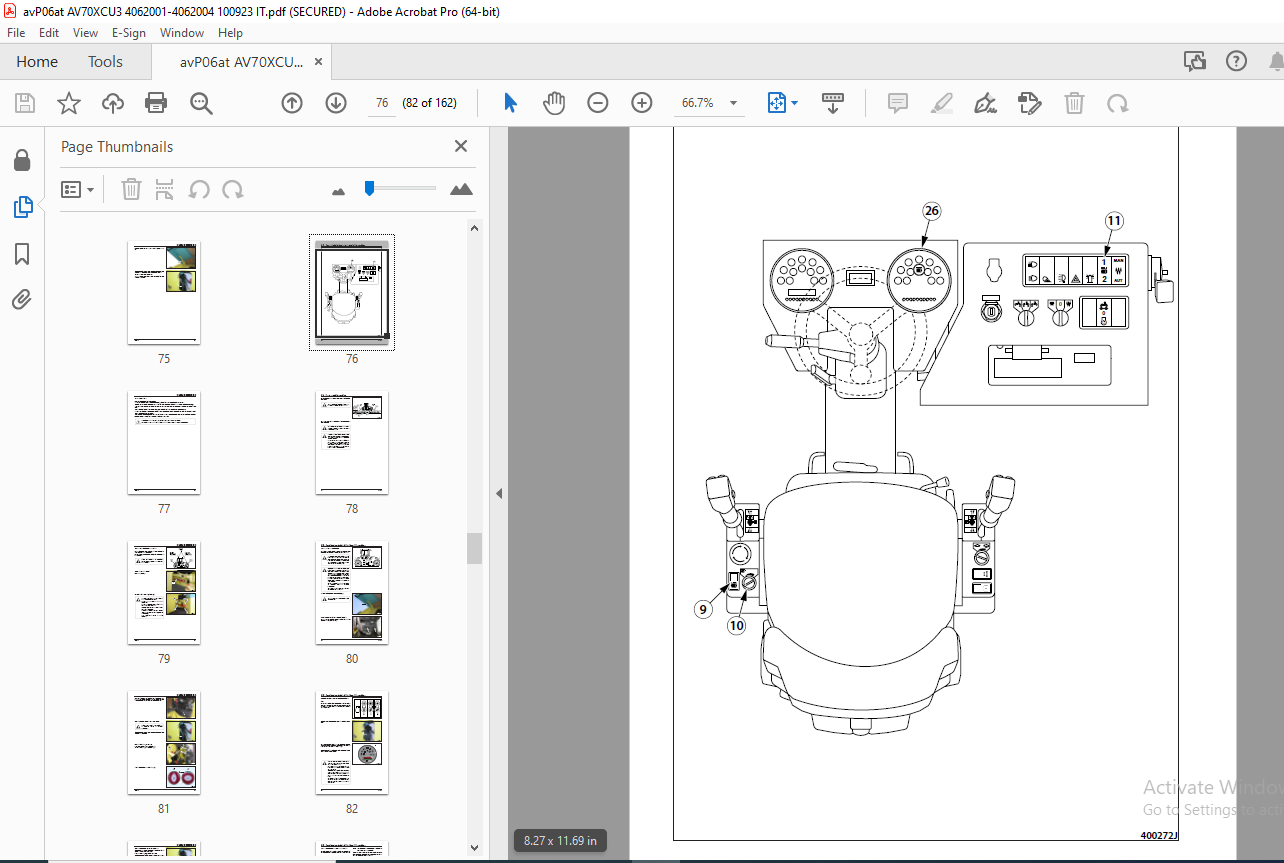
Task: Print the document with the printer icon
Action: 156,103
